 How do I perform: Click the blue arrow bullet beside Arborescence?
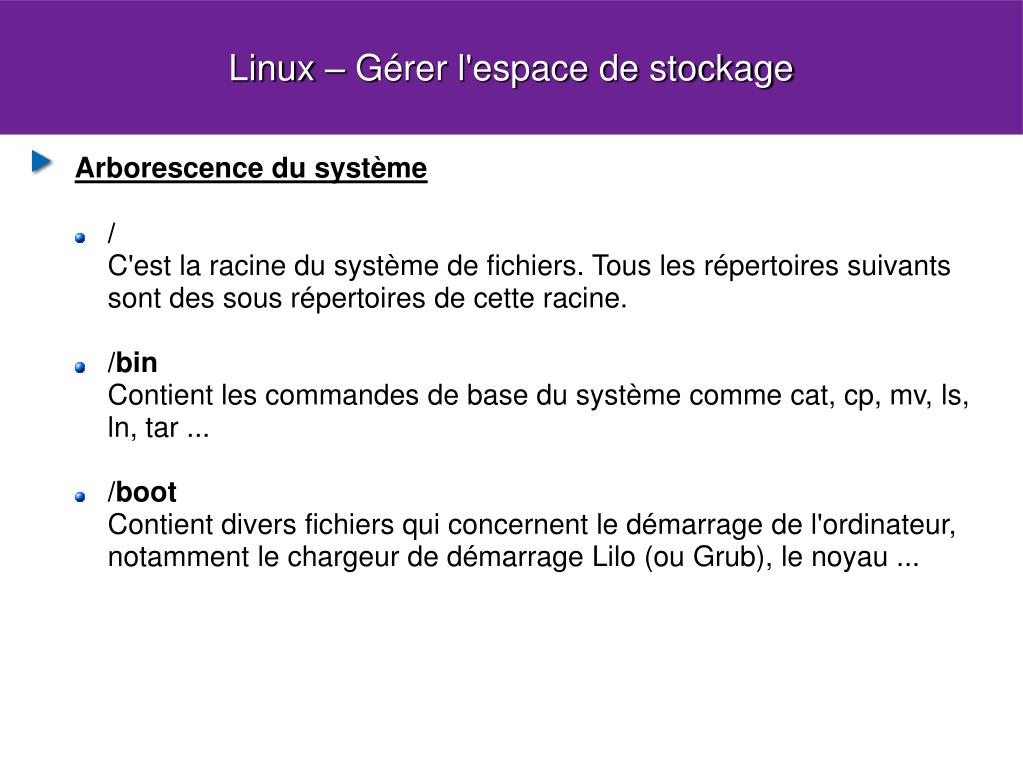click(42, 162)
